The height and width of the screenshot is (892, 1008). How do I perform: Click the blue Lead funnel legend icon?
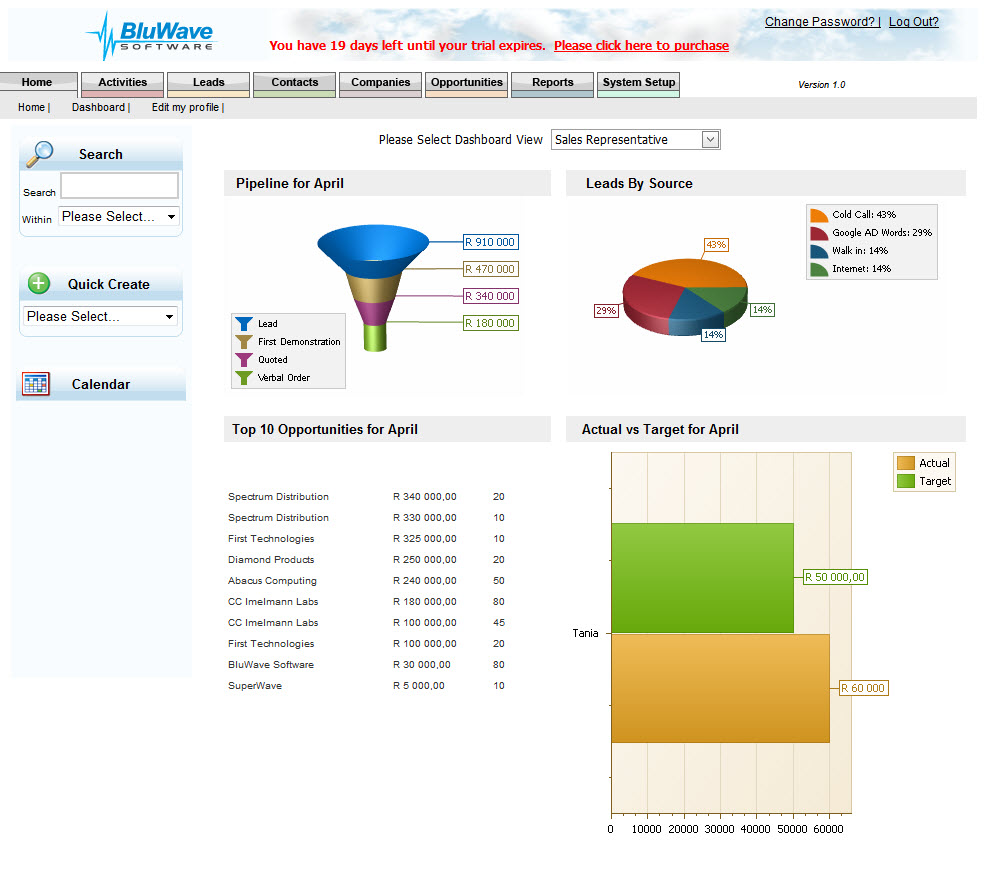pyautogui.click(x=244, y=323)
